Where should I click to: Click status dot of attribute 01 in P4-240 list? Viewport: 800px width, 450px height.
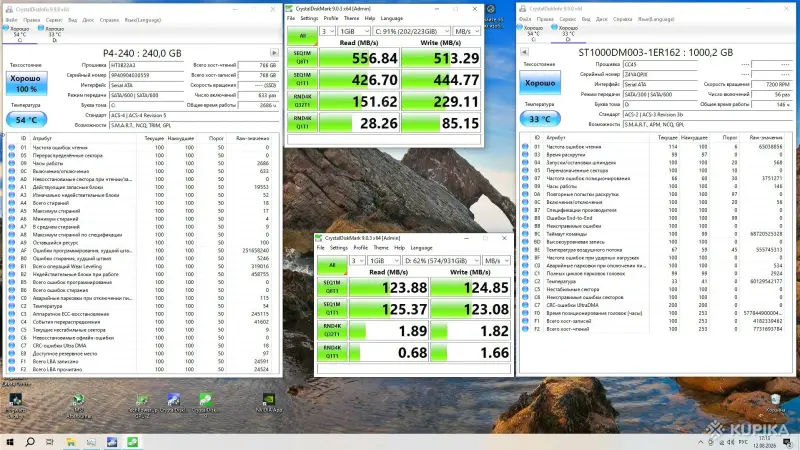12,147
